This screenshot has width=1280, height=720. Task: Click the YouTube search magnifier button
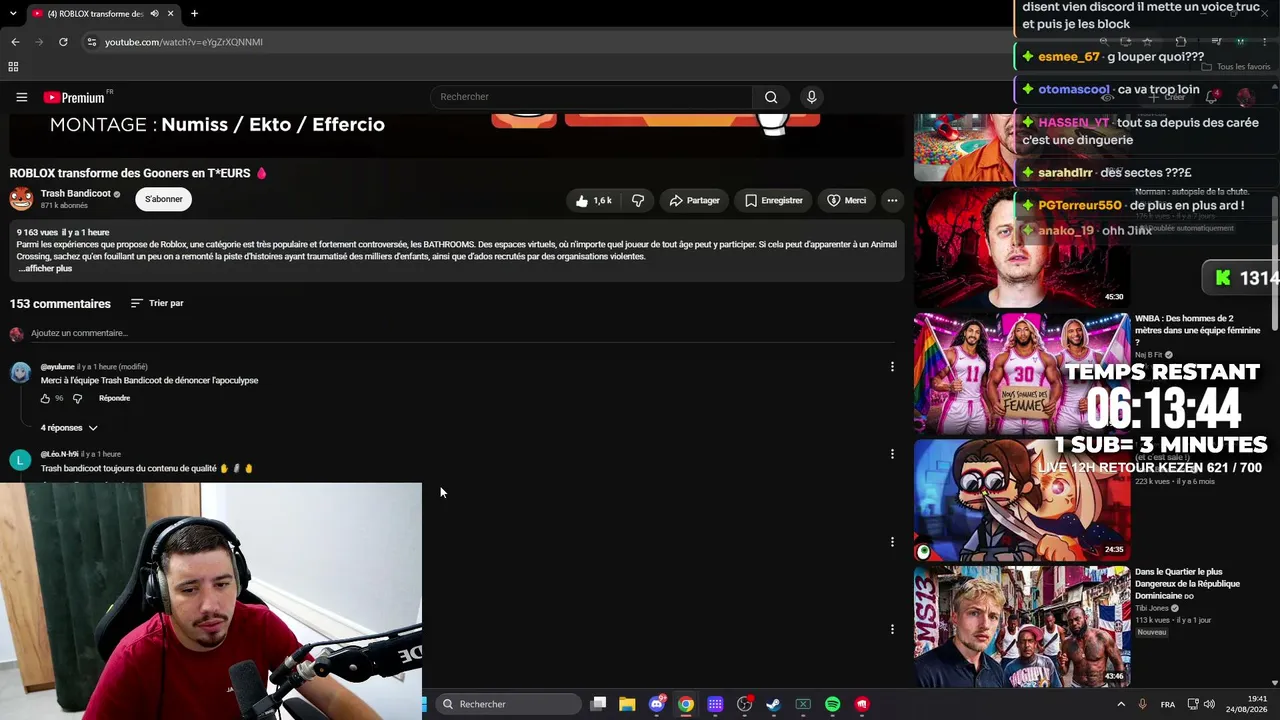click(x=771, y=97)
